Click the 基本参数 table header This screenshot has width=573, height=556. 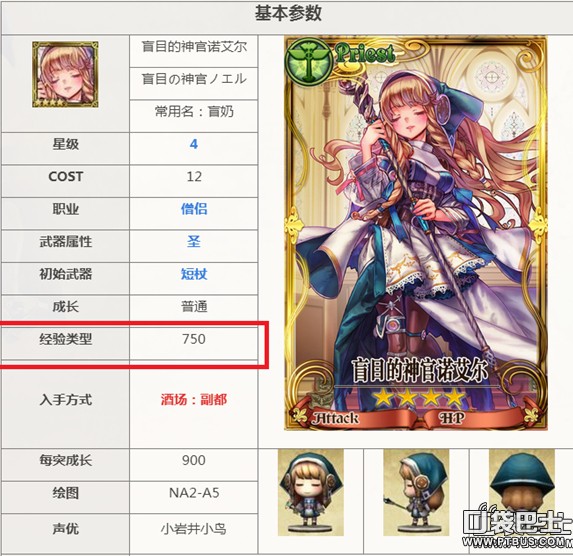click(288, 14)
